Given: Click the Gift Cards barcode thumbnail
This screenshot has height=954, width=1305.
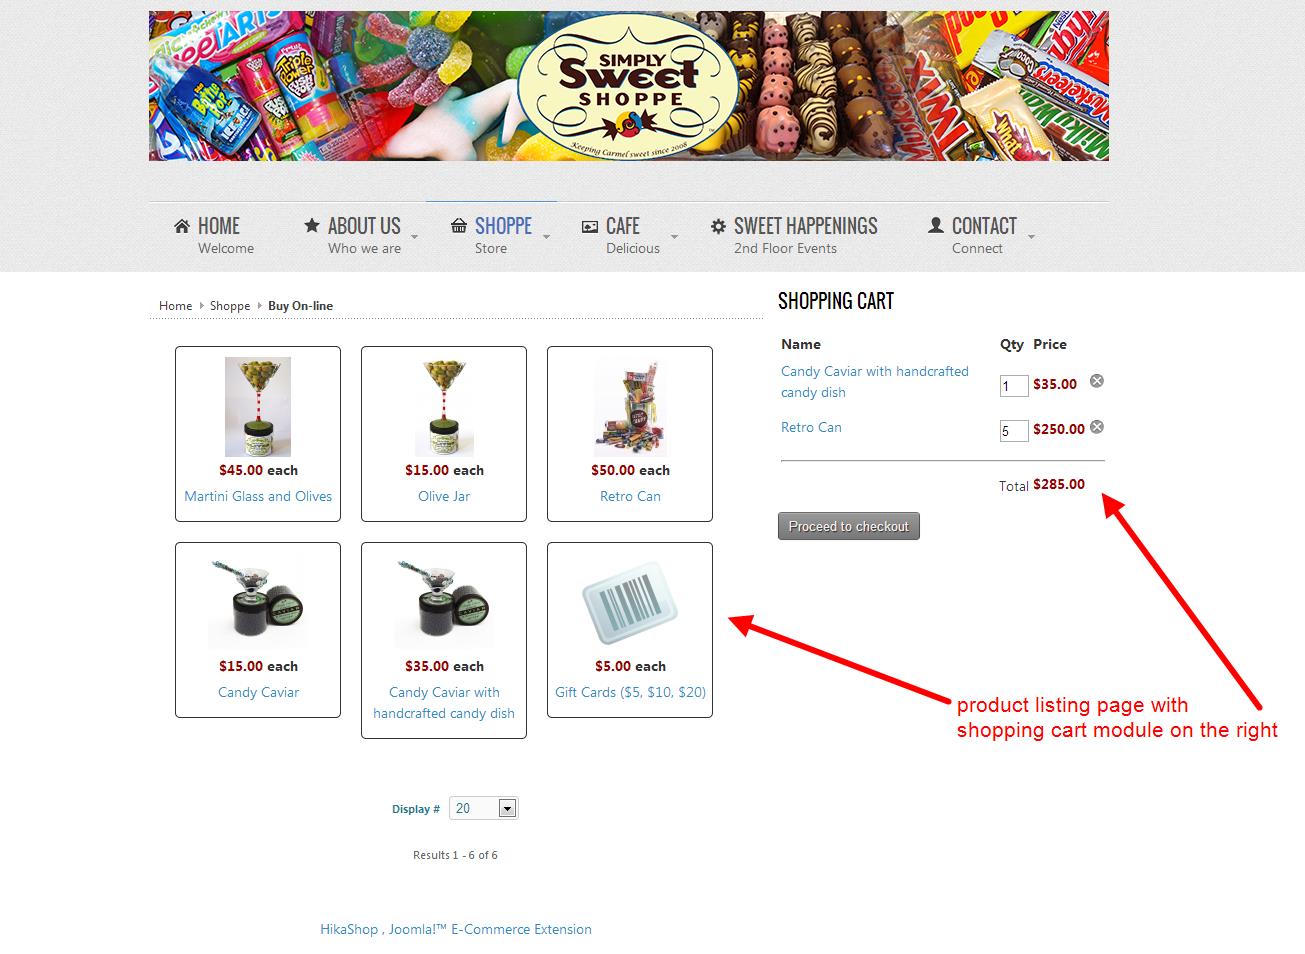Looking at the screenshot, I should (630, 603).
